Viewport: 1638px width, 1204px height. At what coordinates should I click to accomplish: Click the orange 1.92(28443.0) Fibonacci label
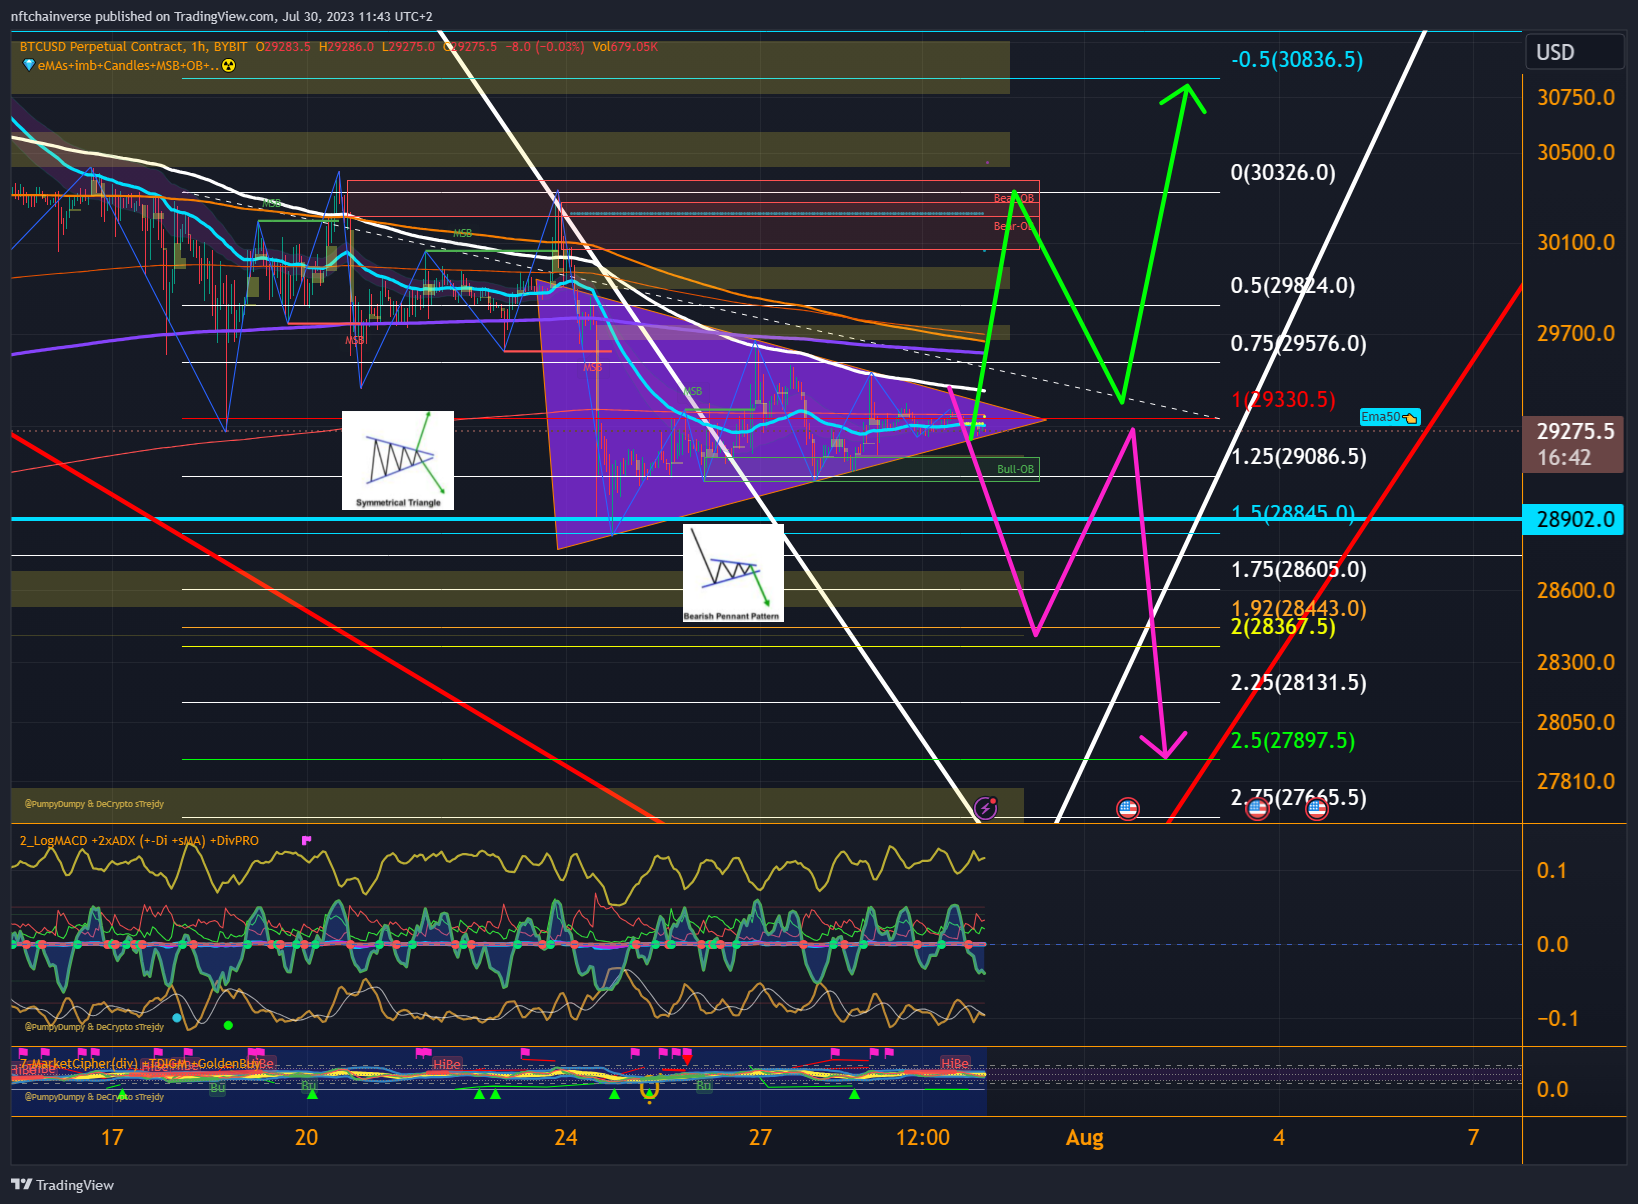1298,608
